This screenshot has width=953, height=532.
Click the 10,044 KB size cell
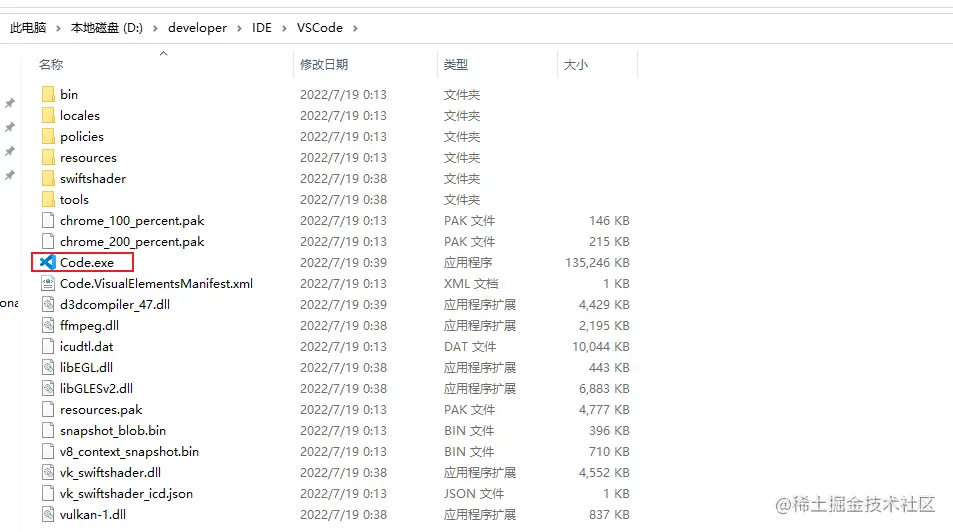pyautogui.click(x=601, y=347)
